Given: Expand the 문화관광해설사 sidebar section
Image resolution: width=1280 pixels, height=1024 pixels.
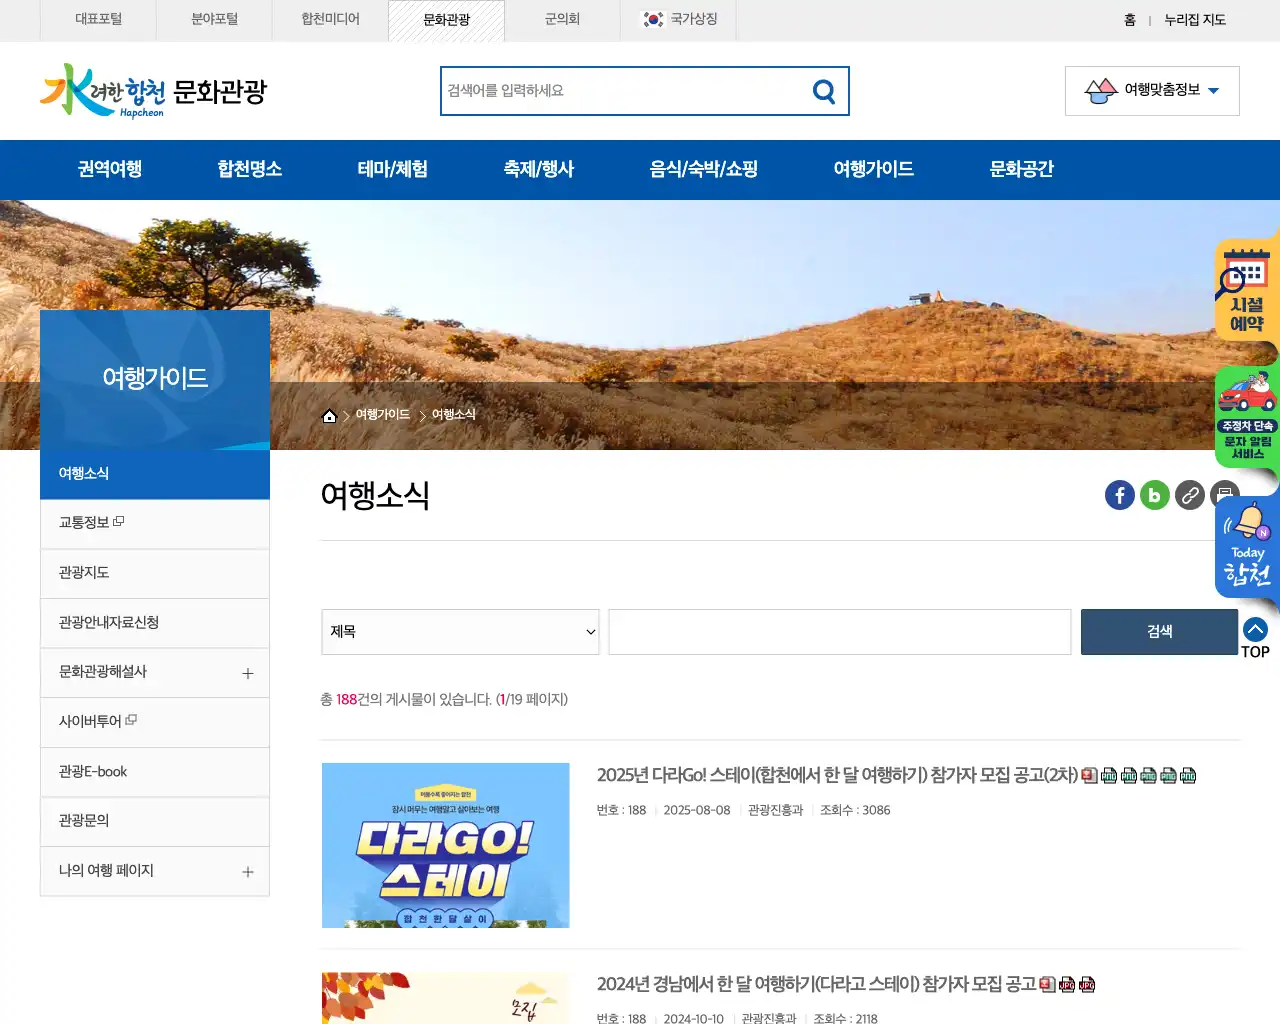Looking at the screenshot, I should (x=248, y=673).
